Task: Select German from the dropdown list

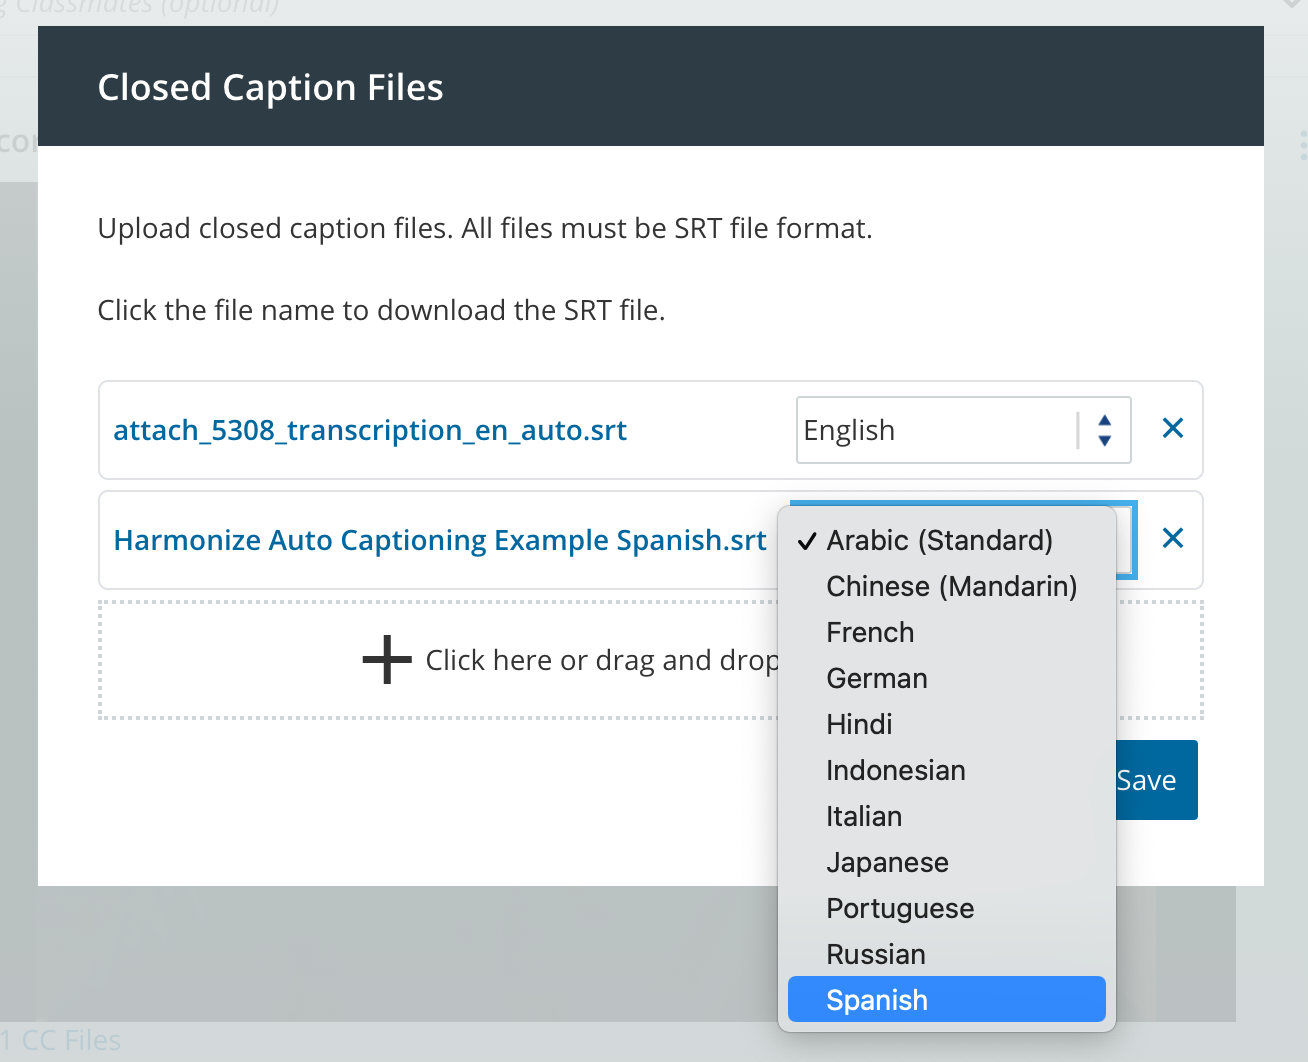Action: (877, 678)
